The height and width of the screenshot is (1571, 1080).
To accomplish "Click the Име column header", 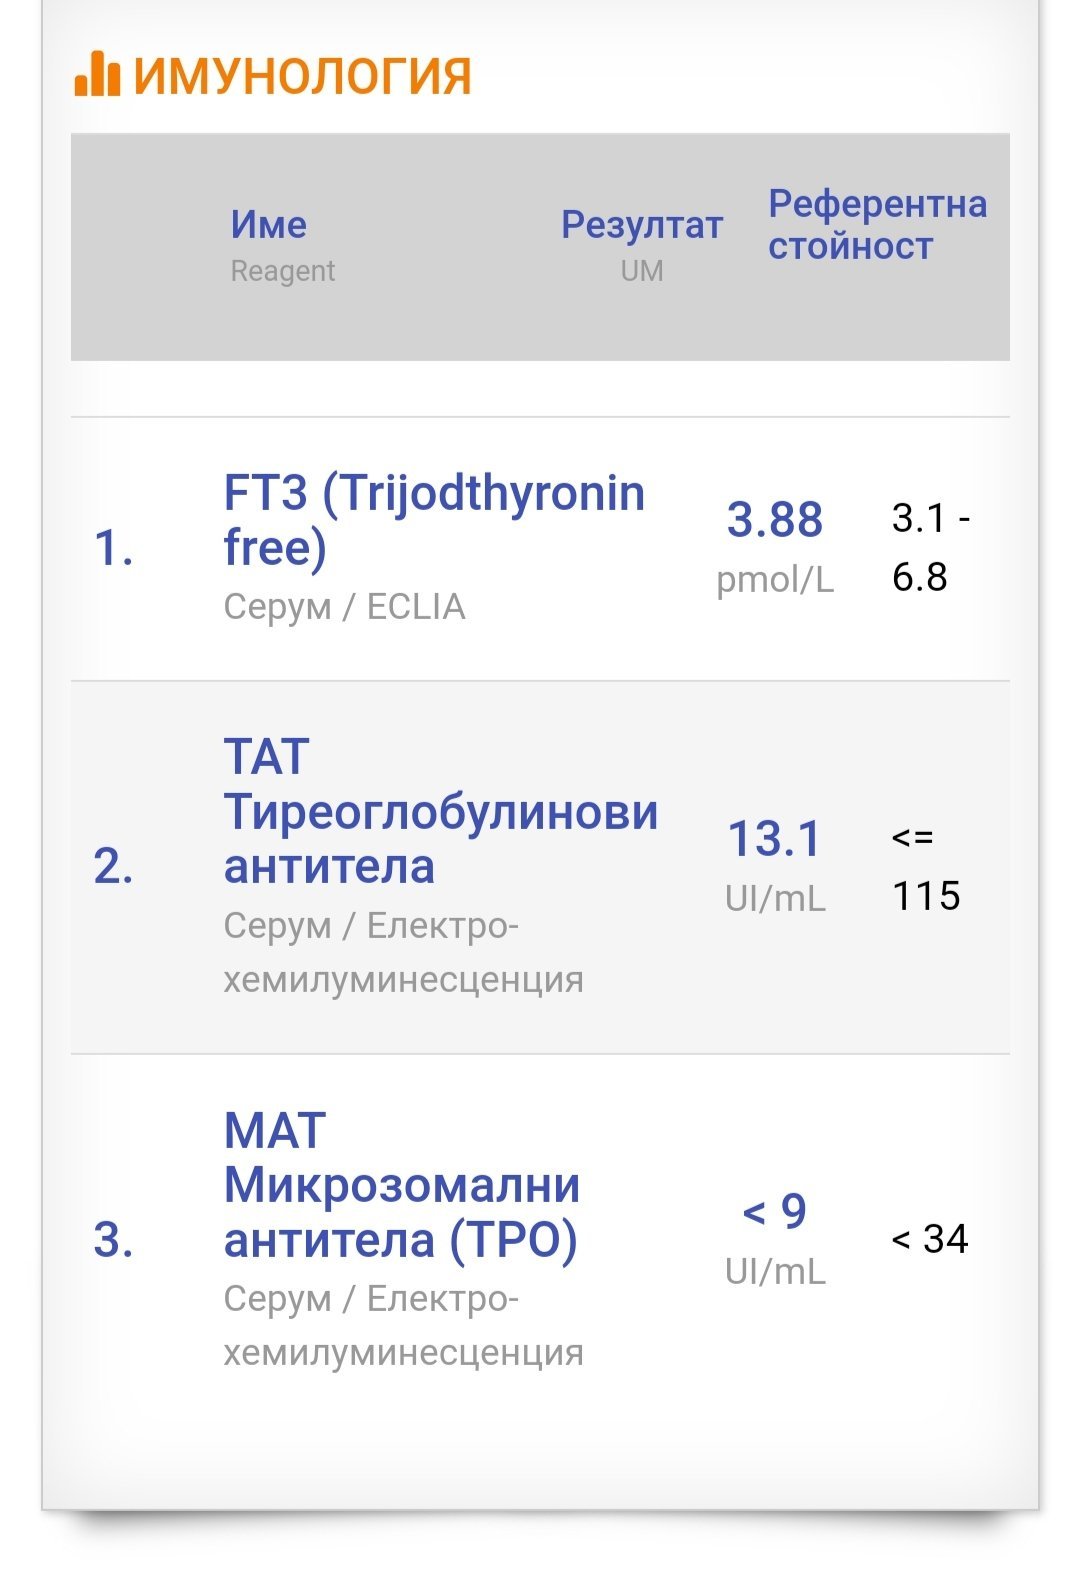I will pyautogui.click(x=268, y=224).
